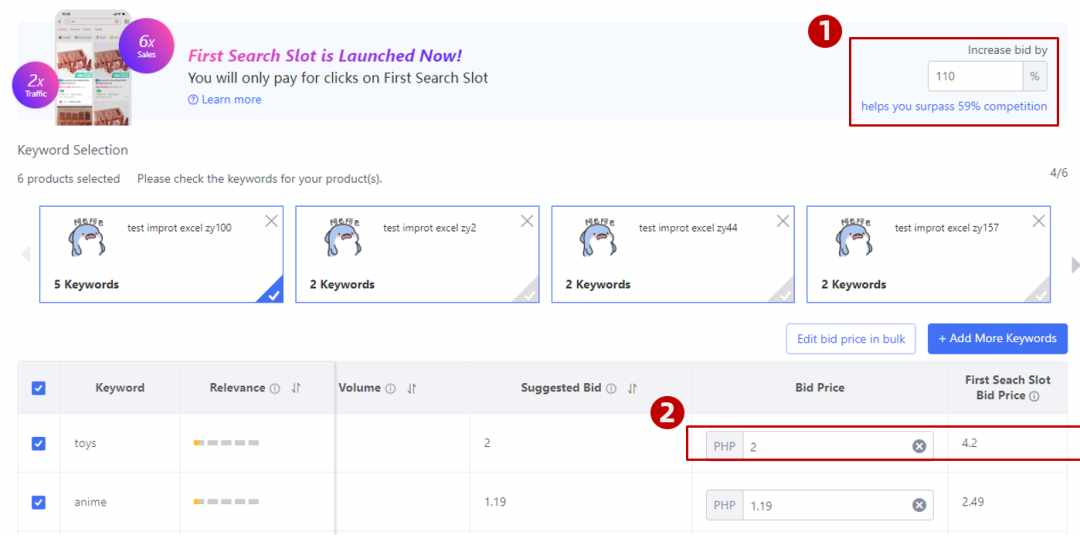Viewport: 1080px width, 535px height.
Task: Click the toys relevance indicator bar
Action: point(226,443)
